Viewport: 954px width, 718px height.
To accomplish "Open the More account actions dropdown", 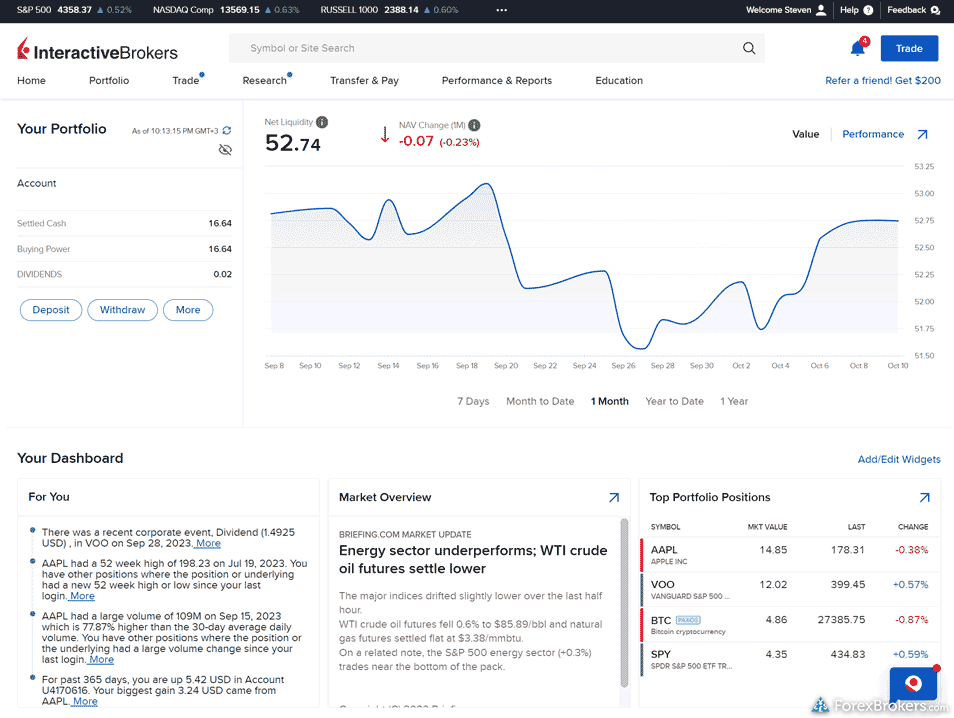I will click(x=188, y=310).
